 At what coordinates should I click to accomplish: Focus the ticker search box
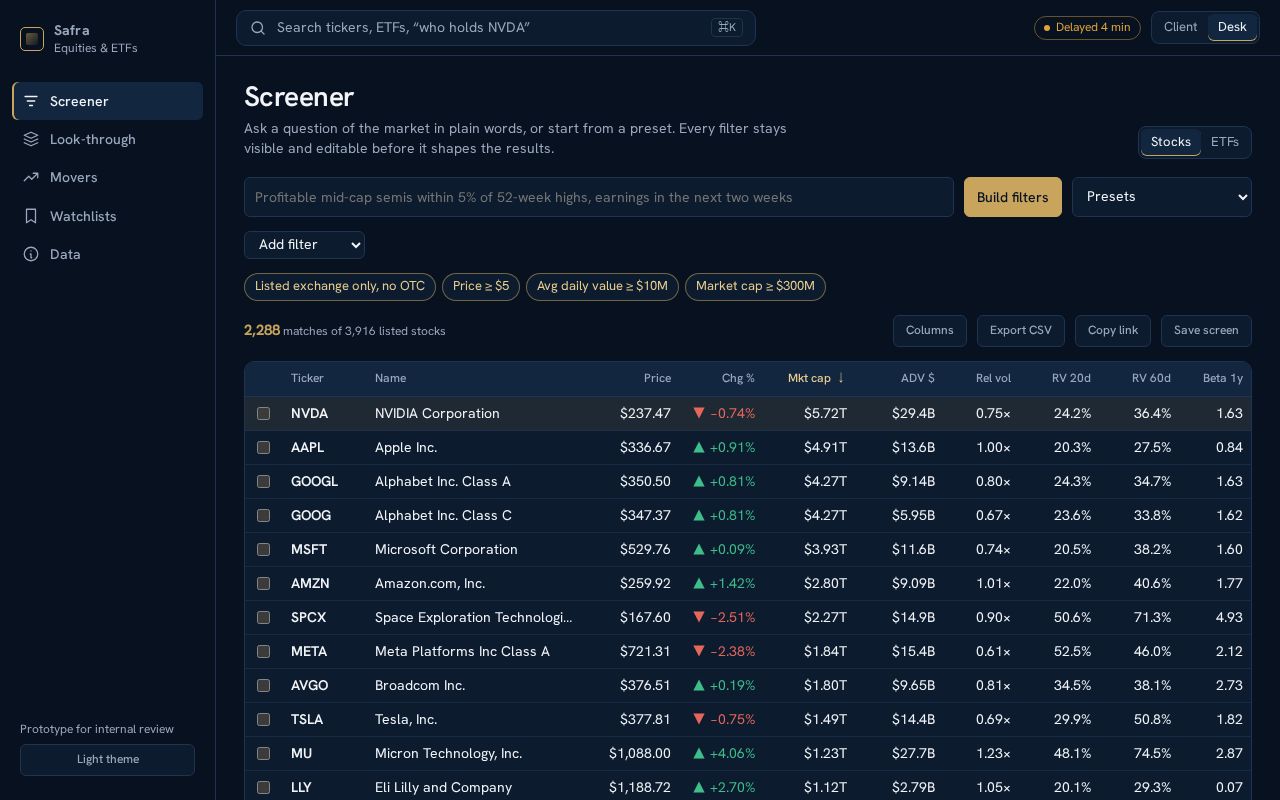[x=496, y=28]
